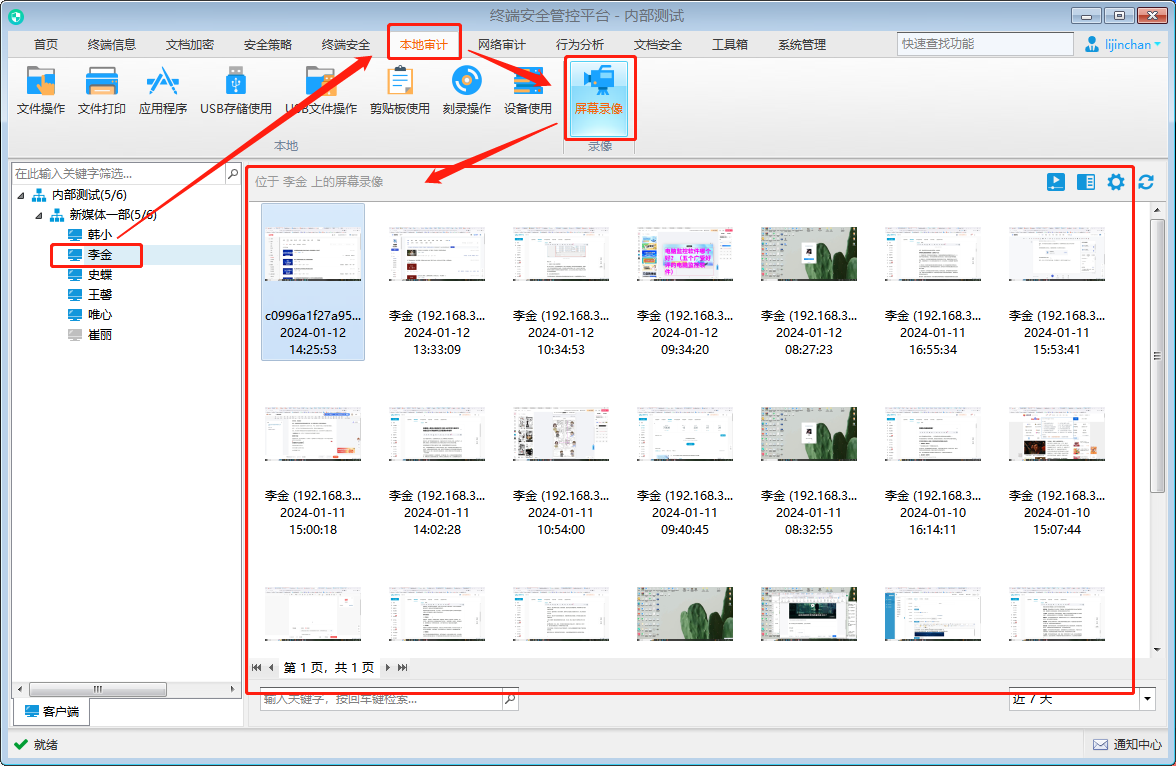Screen dimensions: 1176x766
Task: Select recording thumbnail dated 2024-01-12 09:34:20
Action: pyautogui.click(x=685, y=291)
